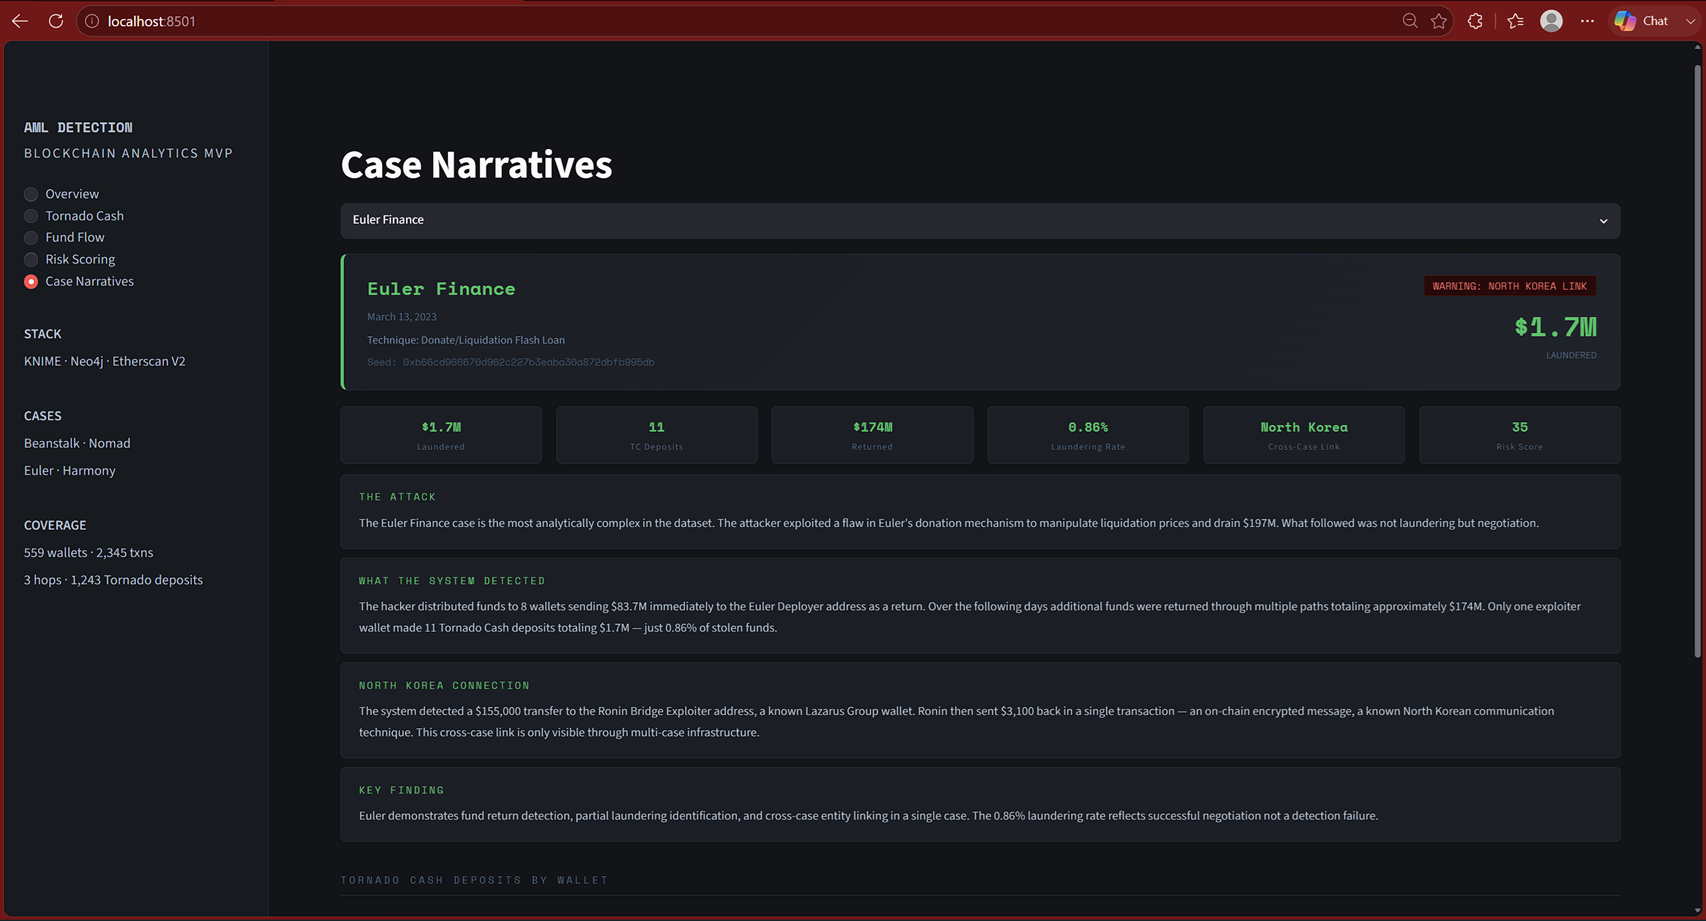Click the $1.7M Laundered metric card
The image size is (1706, 921).
point(441,435)
